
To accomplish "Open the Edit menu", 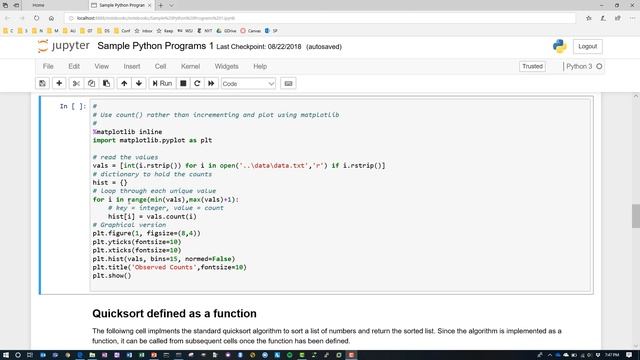I will [x=74, y=67].
